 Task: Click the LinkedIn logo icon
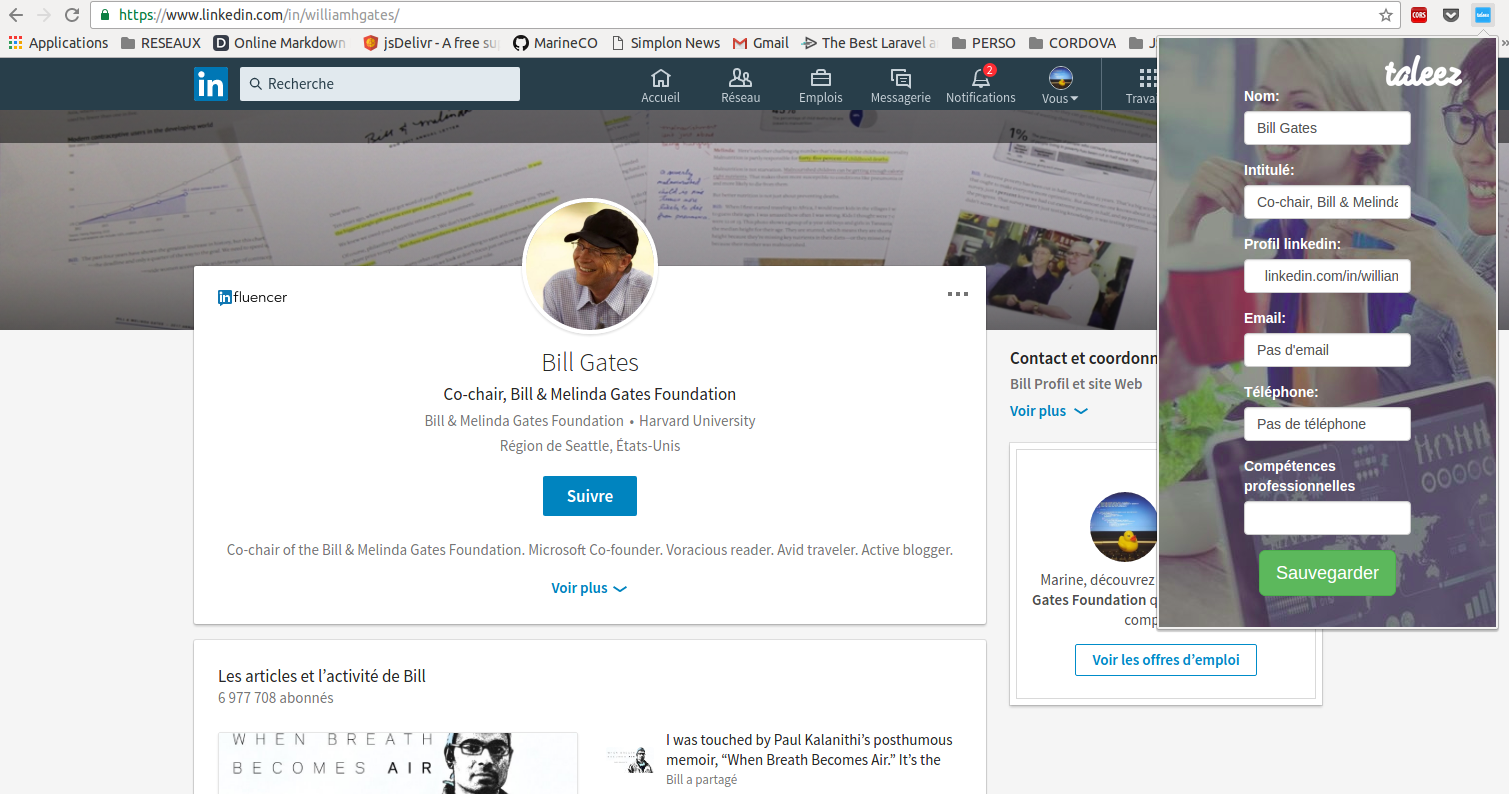click(x=211, y=84)
